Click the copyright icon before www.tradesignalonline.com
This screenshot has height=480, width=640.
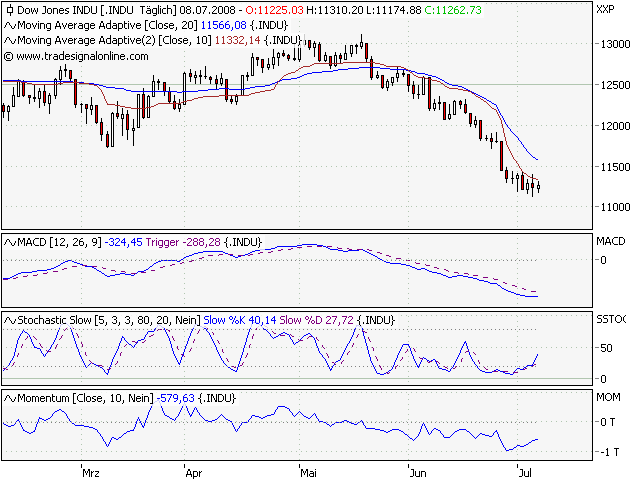pyautogui.click(x=9, y=55)
